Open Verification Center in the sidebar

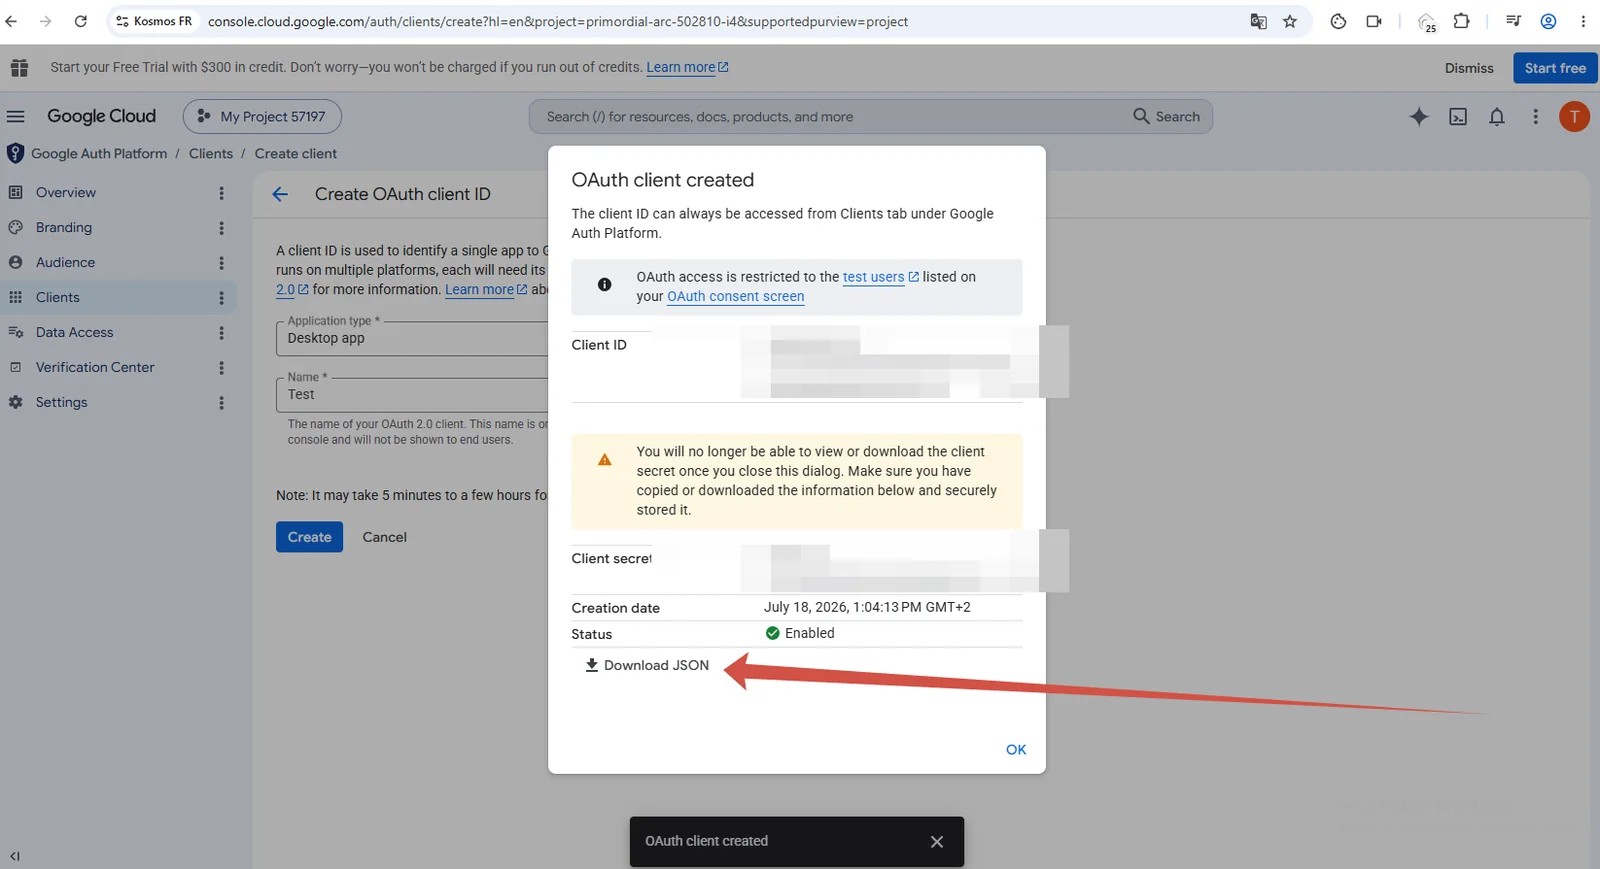[x=95, y=367]
